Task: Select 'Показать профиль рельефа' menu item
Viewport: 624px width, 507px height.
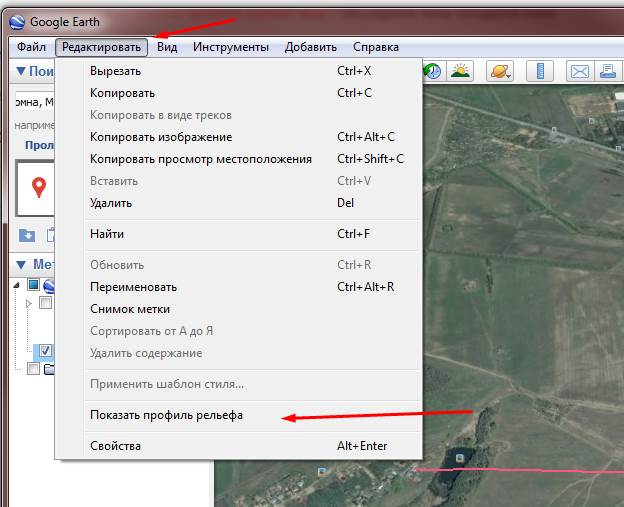Action: coord(166,415)
